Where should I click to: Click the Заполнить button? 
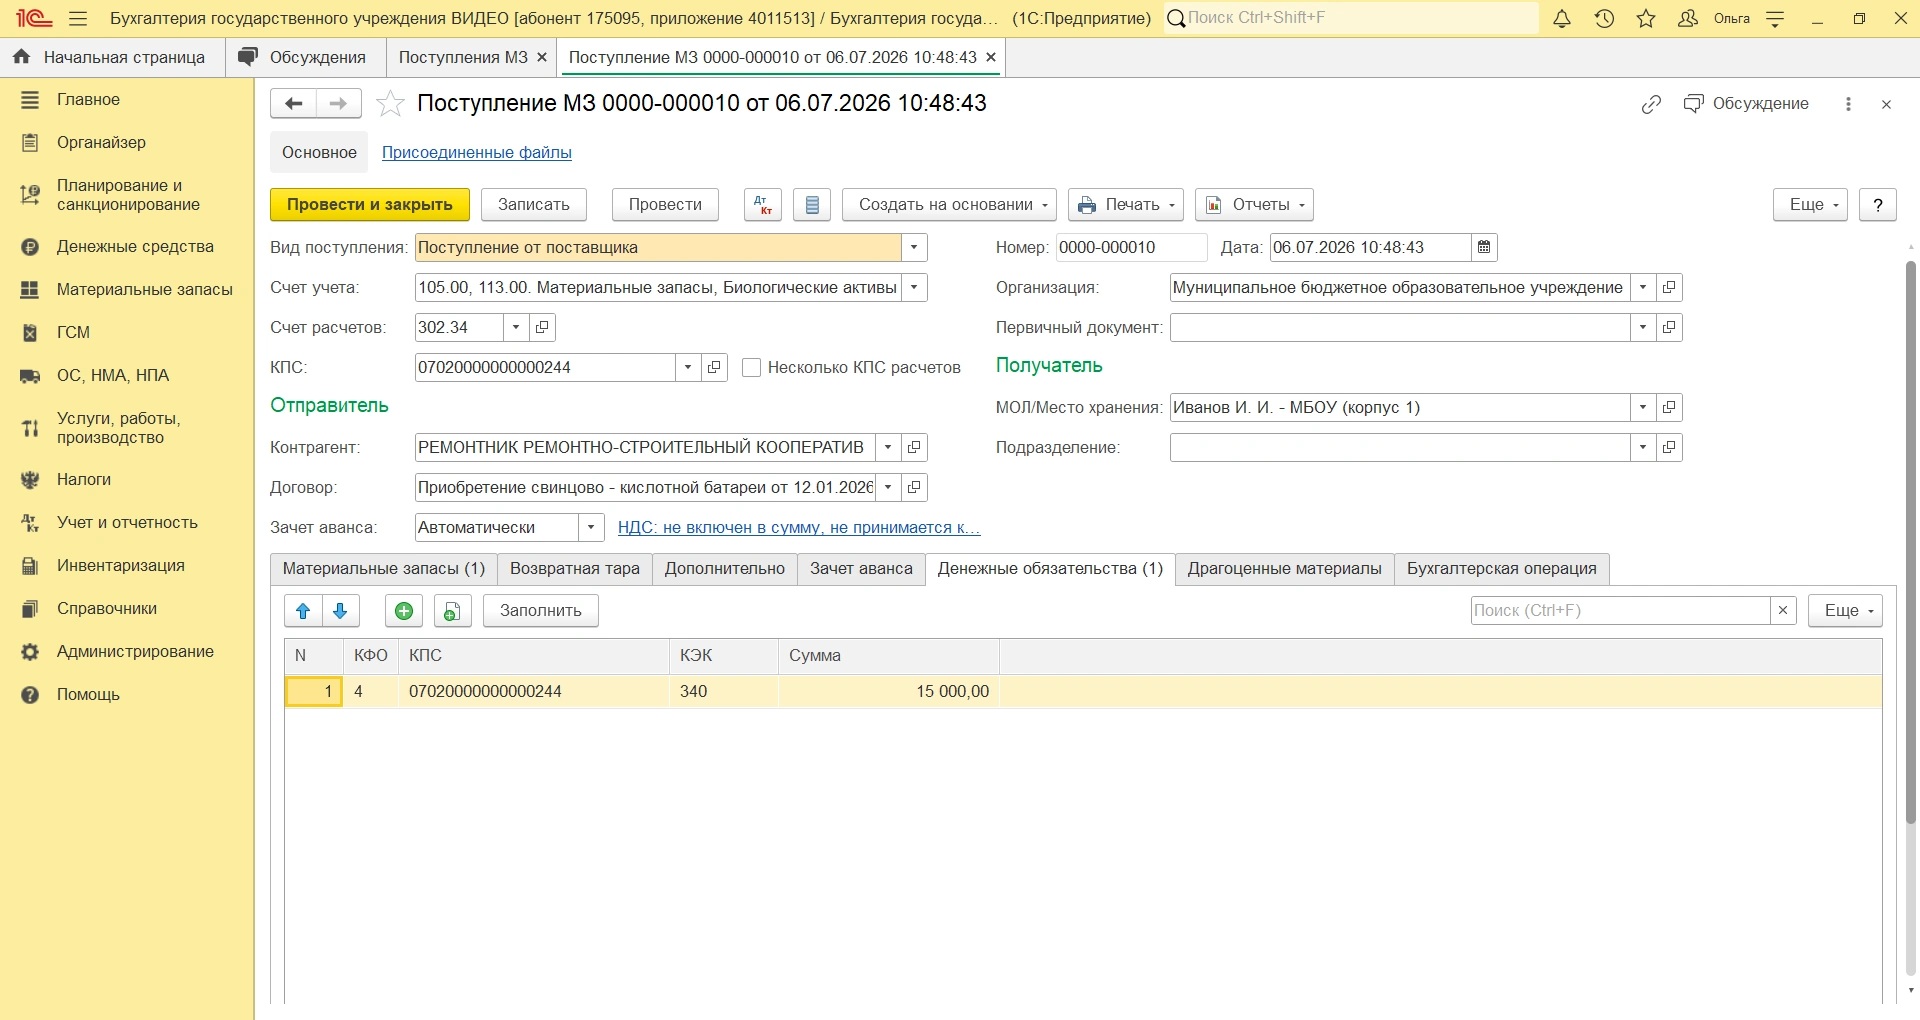(x=541, y=611)
